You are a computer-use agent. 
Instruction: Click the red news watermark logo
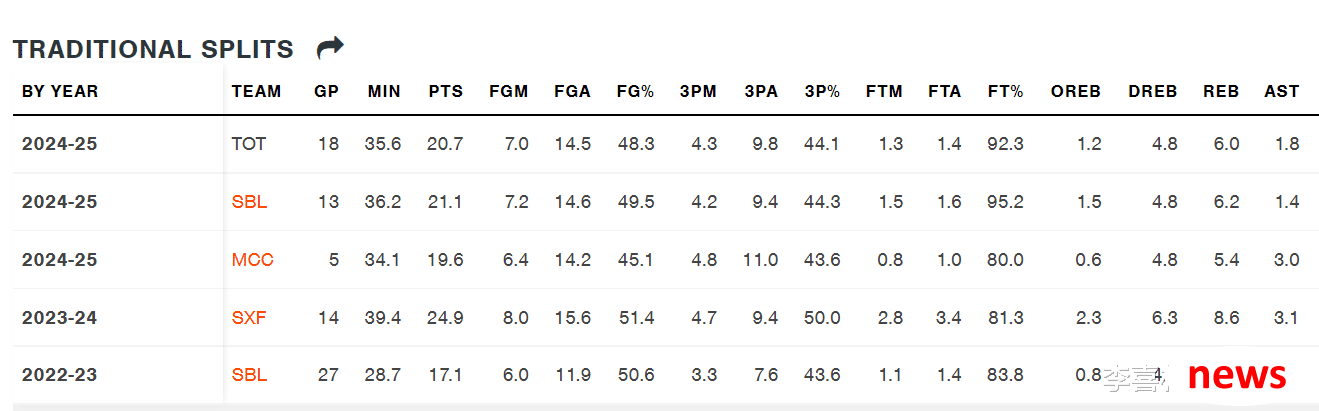coord(1237,375)
